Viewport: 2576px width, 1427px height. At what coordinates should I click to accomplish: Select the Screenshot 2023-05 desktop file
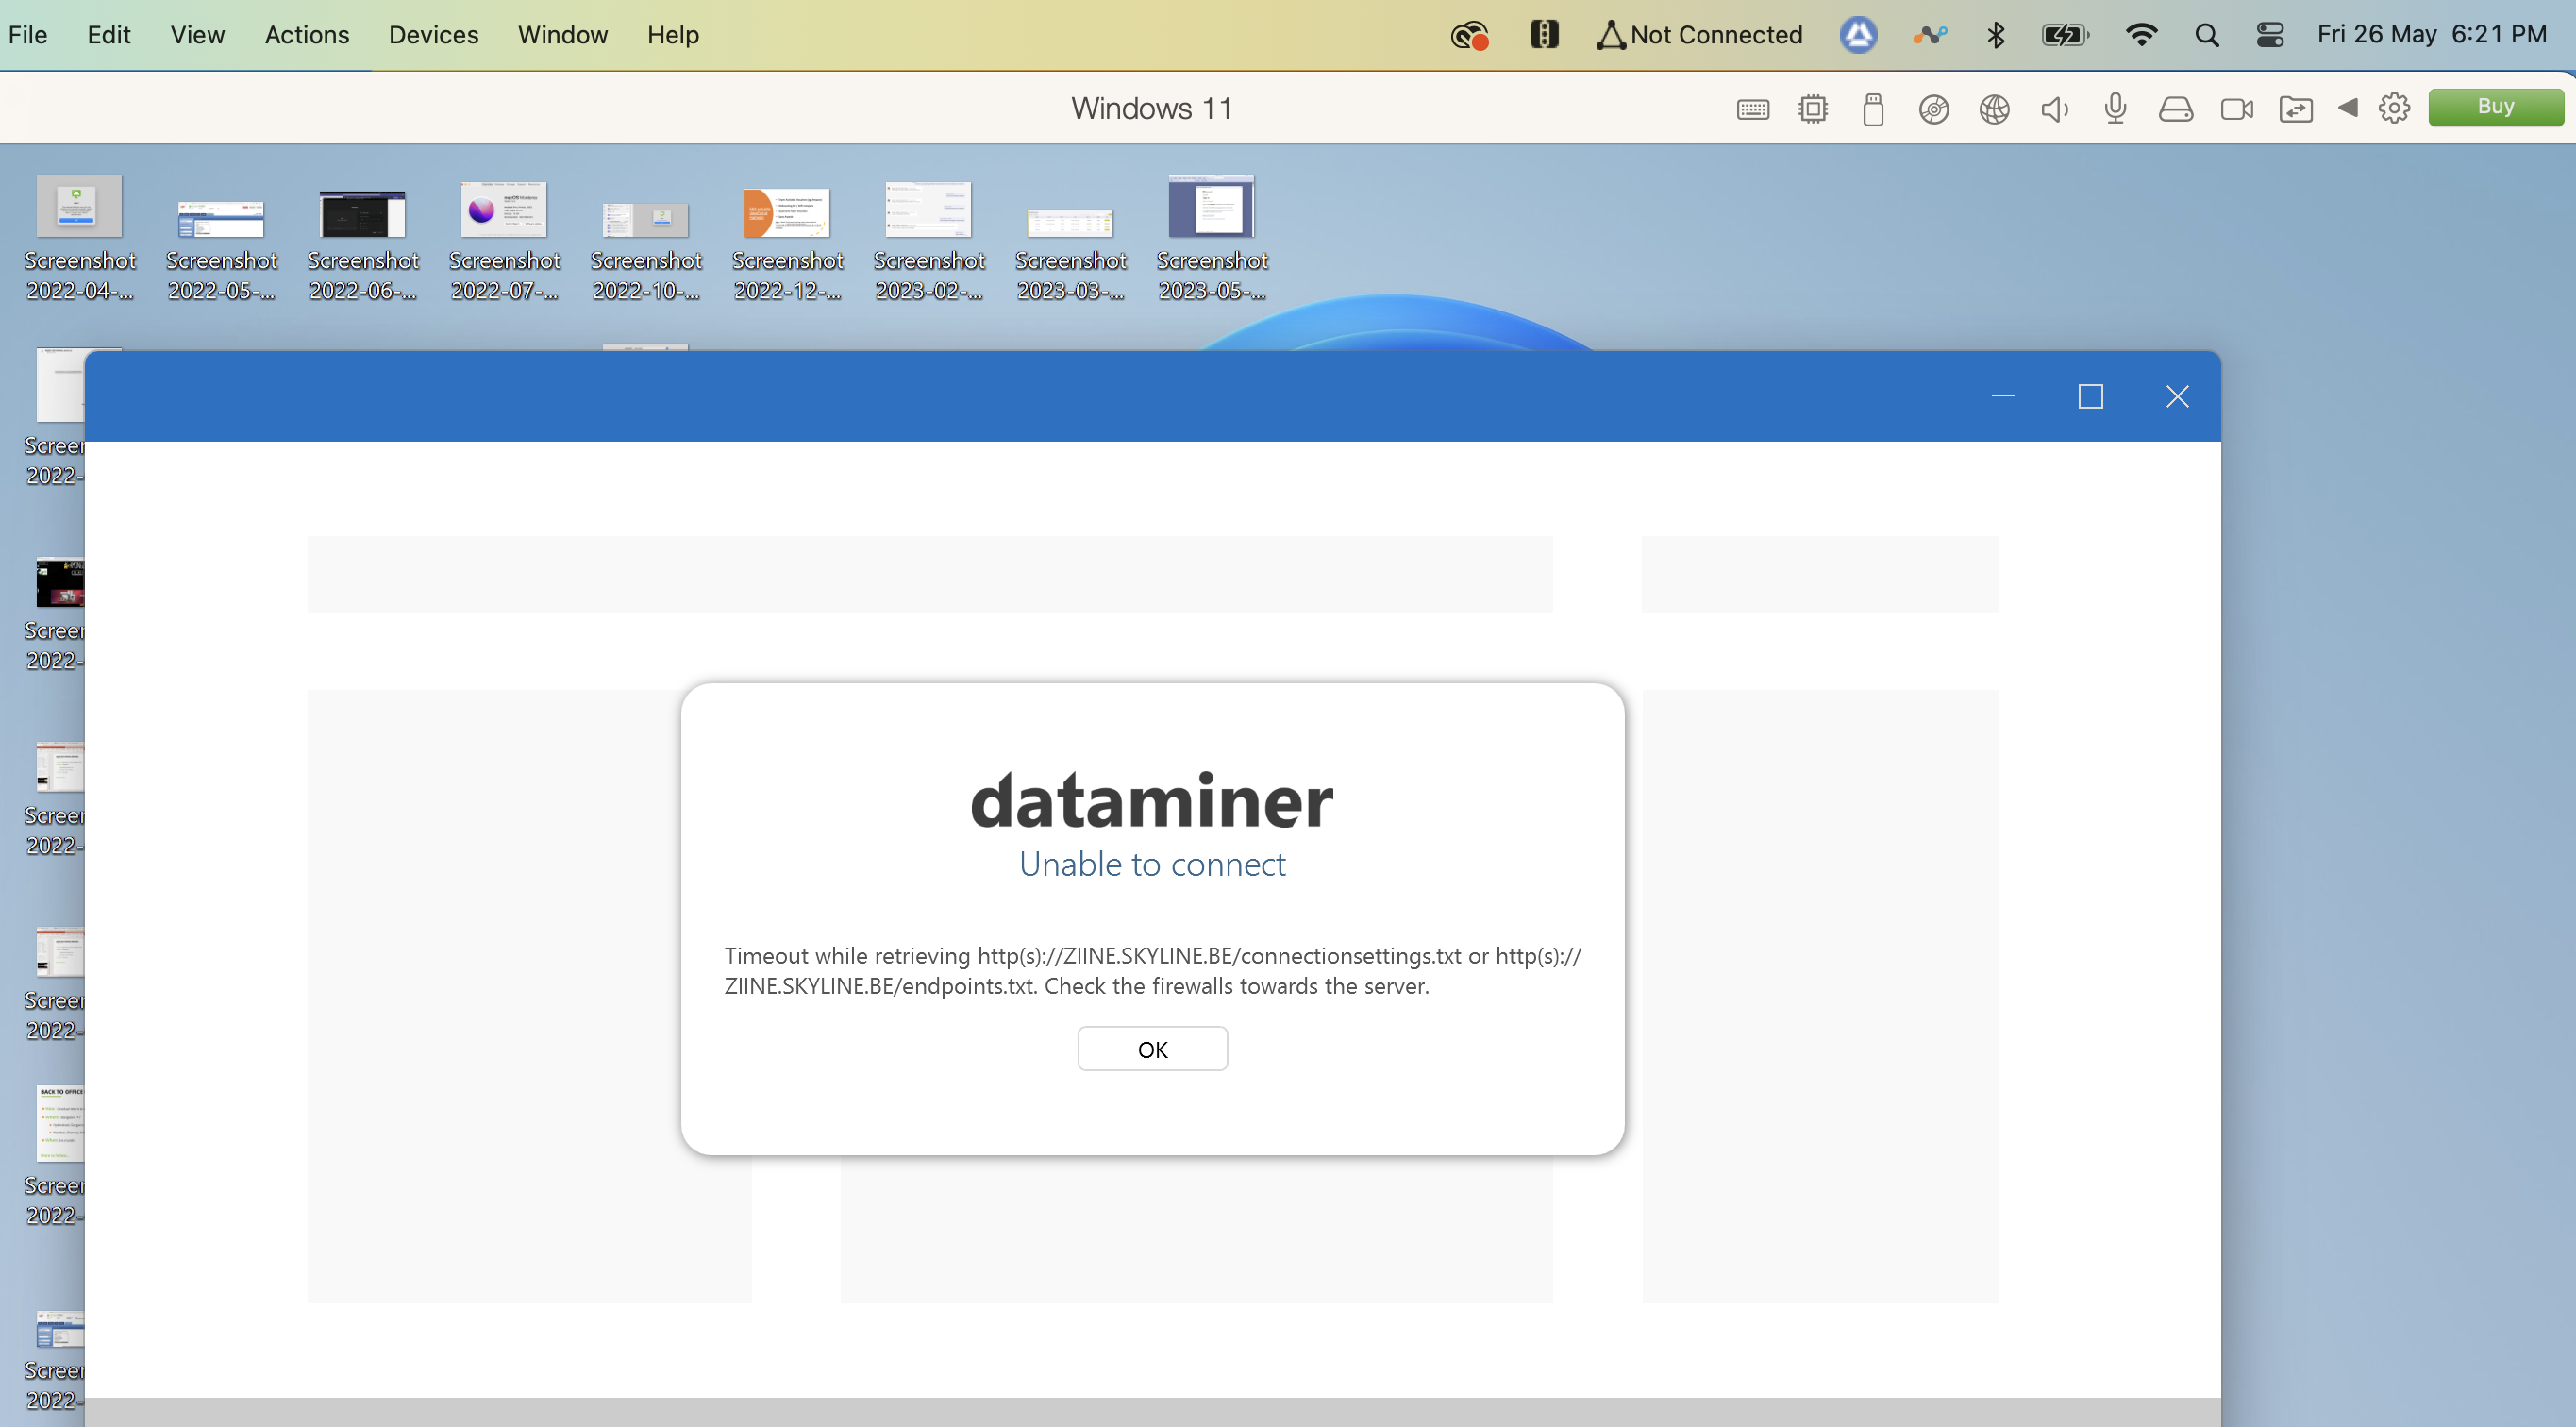(x=1212, y=239)
